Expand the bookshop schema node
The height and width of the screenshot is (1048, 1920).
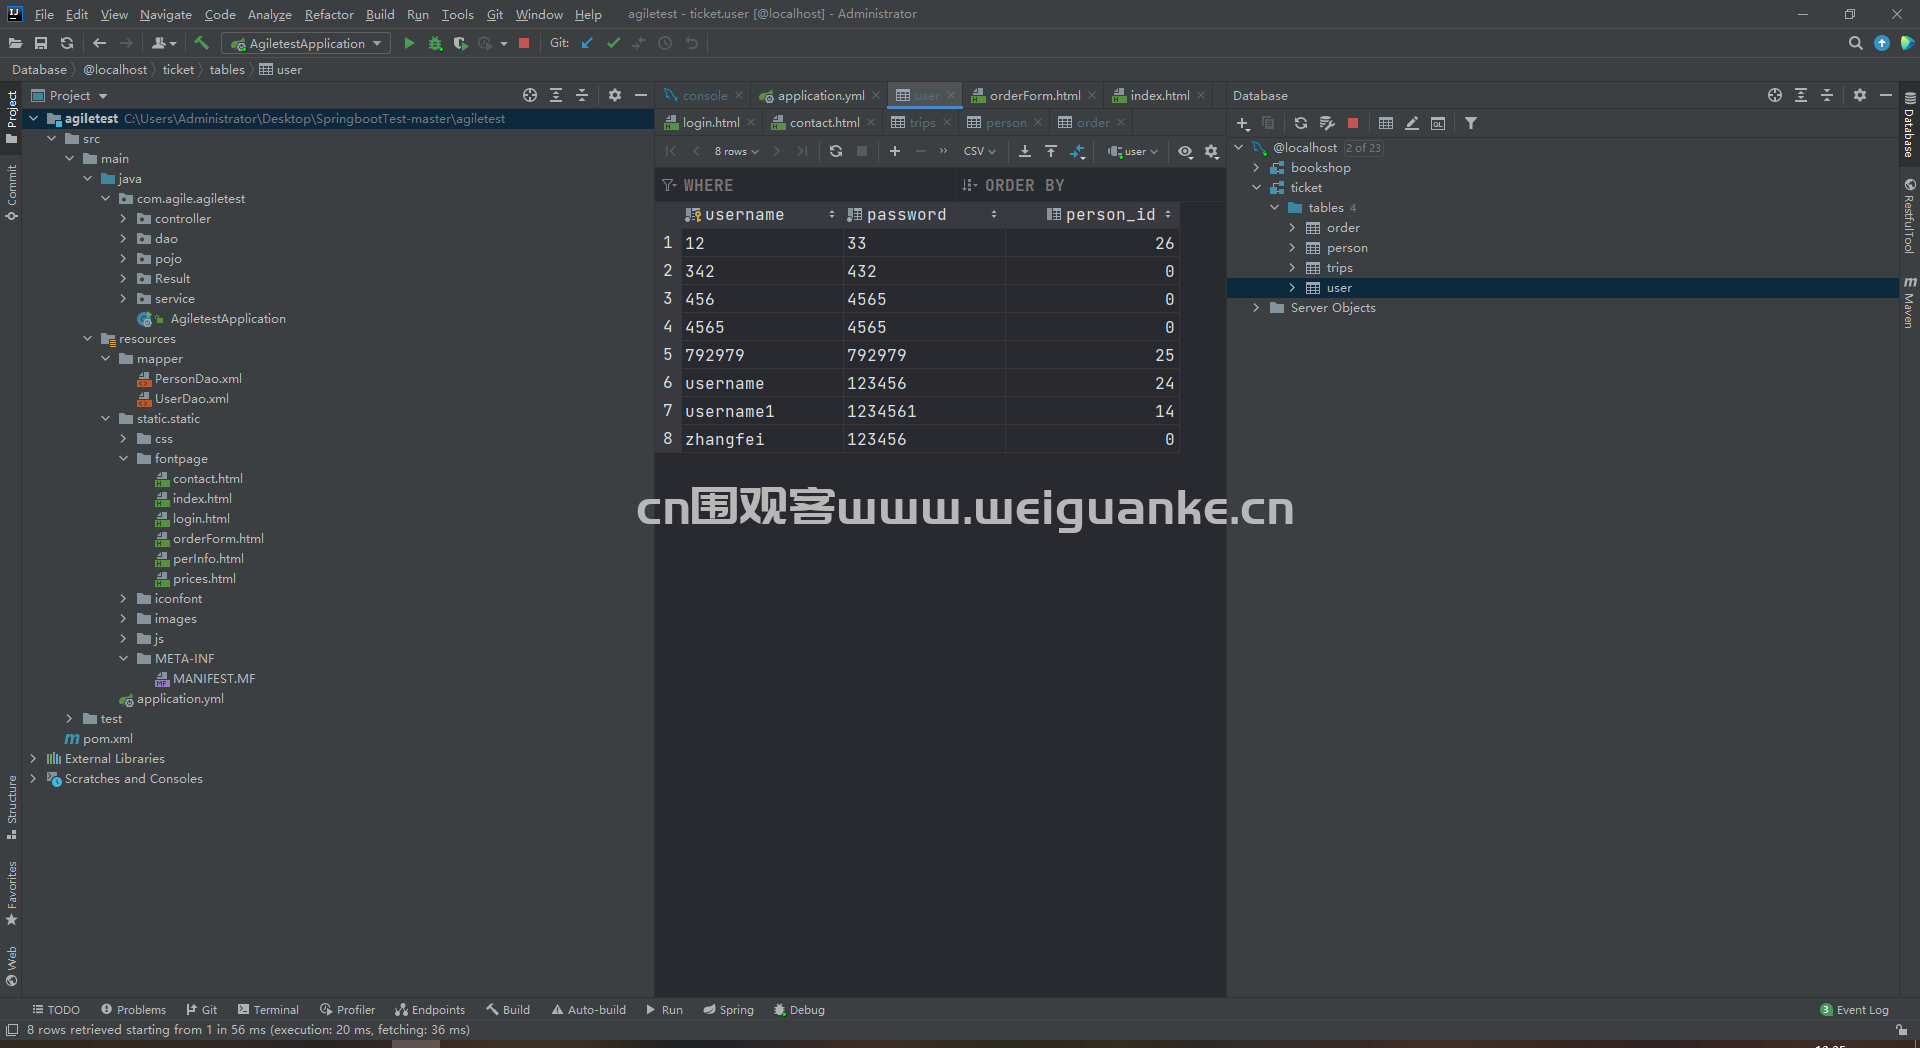(1257, 168)
